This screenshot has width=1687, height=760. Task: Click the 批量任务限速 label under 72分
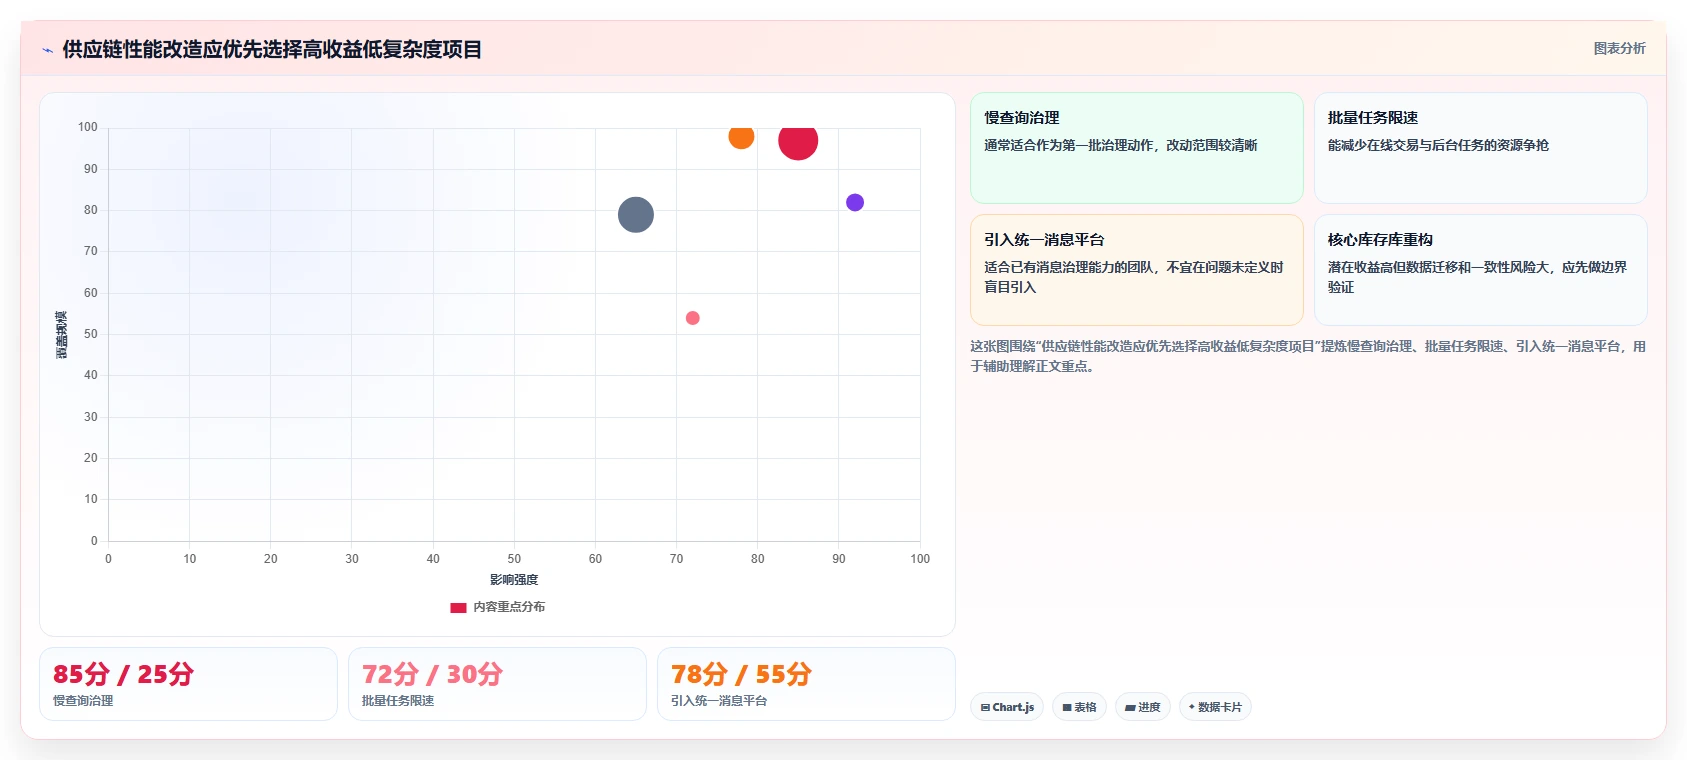click(398, 701)
